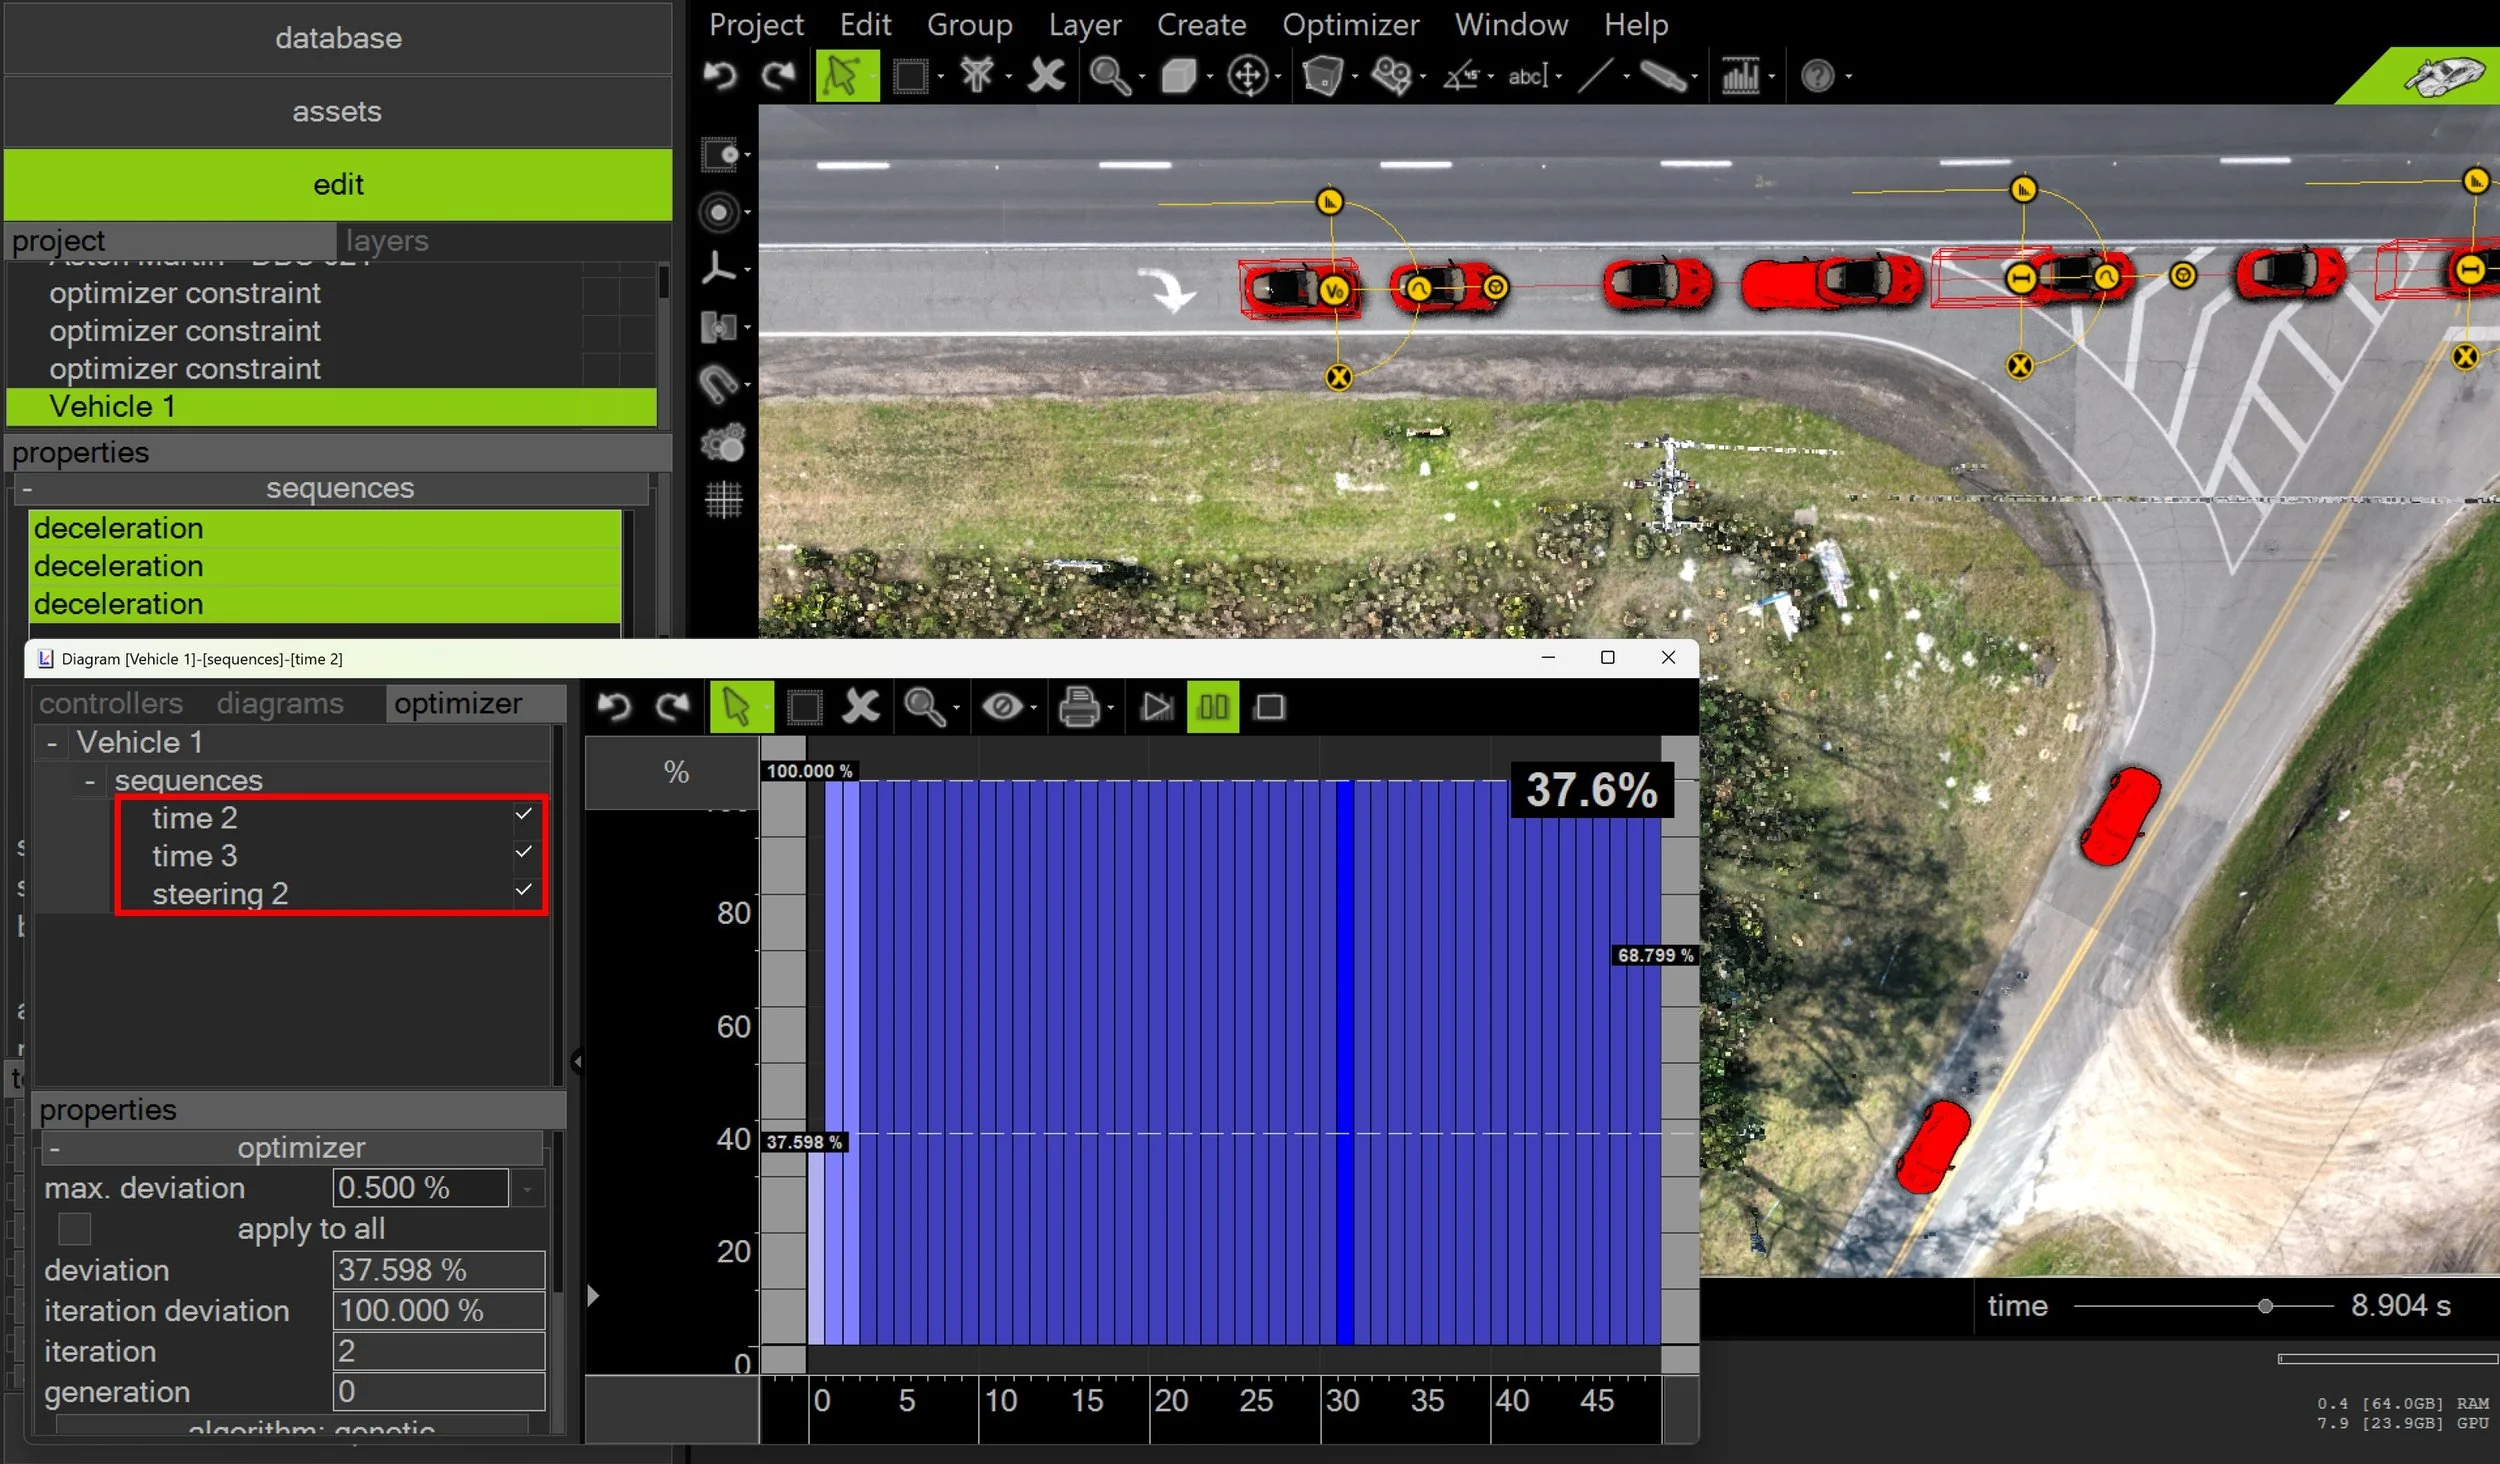Click the visibility eye icon in Diagram toolbar

pos(1001,707)
